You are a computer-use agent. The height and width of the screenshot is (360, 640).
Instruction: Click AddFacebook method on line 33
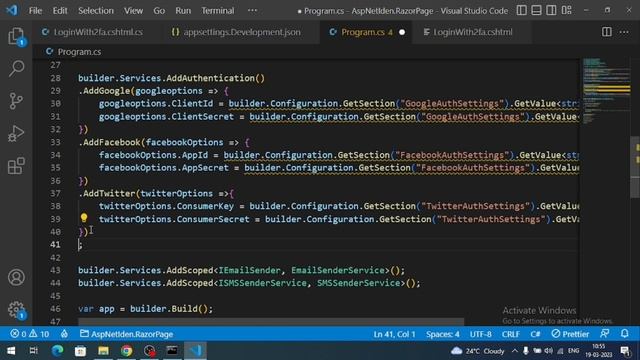tap(111, 142)
